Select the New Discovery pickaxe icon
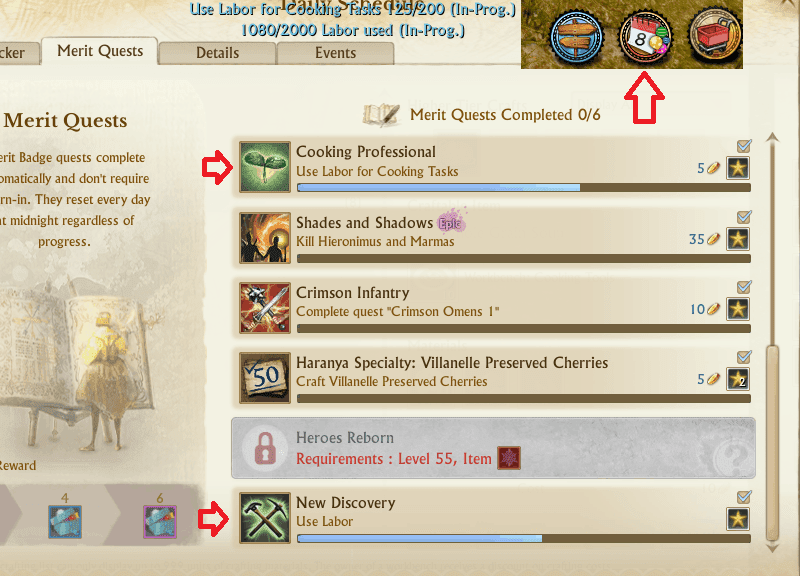This screenshot has height=576, width=800. point(265,518)
